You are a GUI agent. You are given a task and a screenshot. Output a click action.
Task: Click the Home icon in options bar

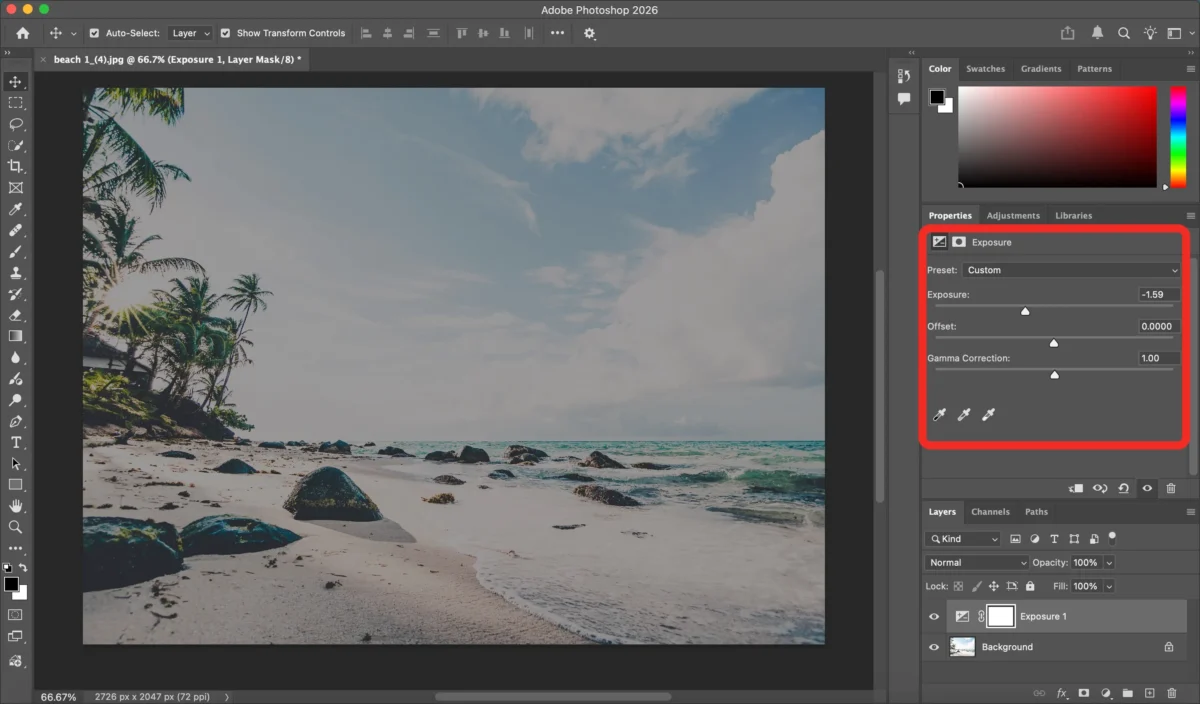22,33
